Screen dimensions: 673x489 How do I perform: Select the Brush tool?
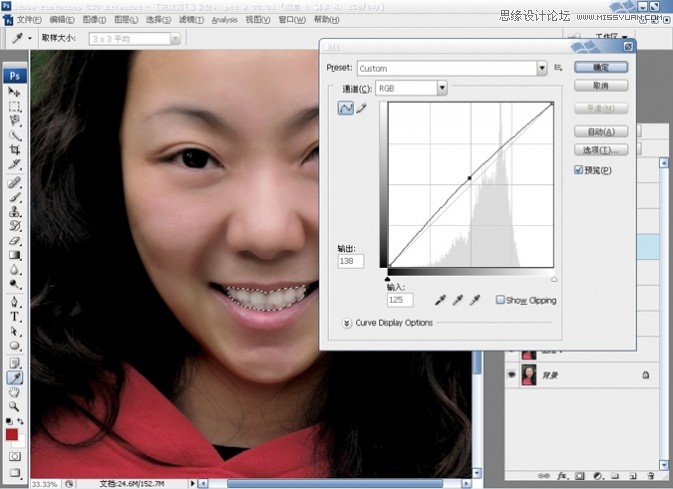pos(14,197)
